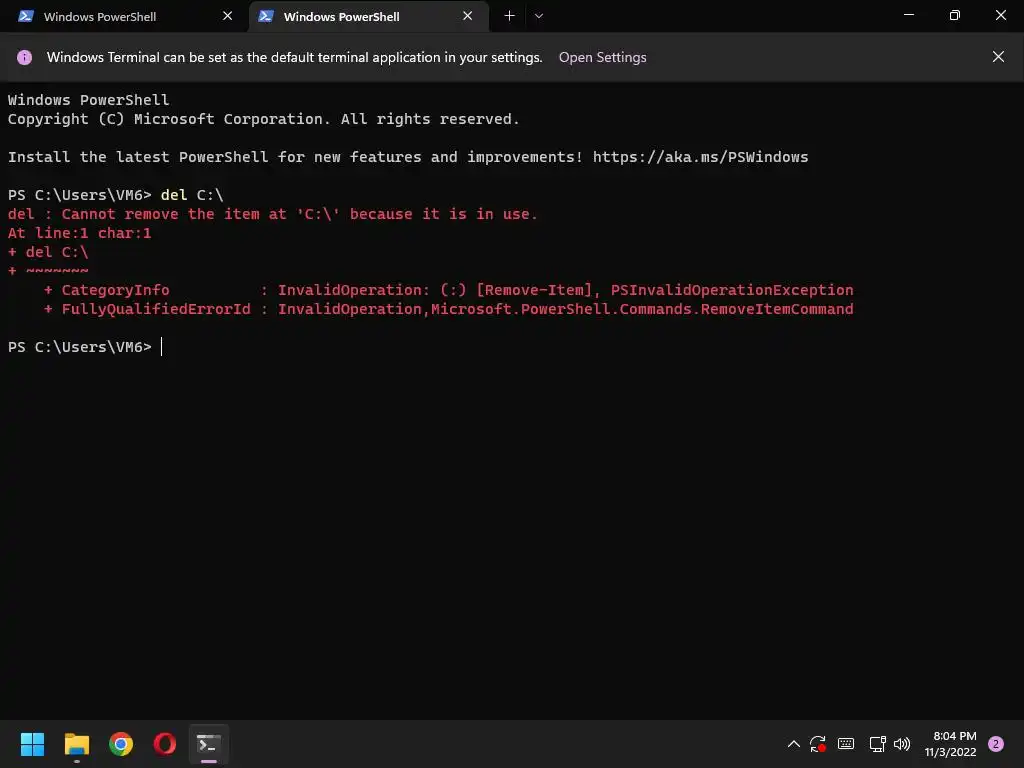This screenshot has width=1024, height=768.
Task: Dismiss the default terminal notification bar
Action: coord(998,57)
